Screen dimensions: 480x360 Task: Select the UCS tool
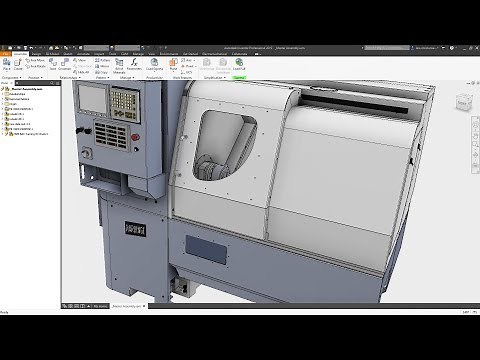pos(187,72)
